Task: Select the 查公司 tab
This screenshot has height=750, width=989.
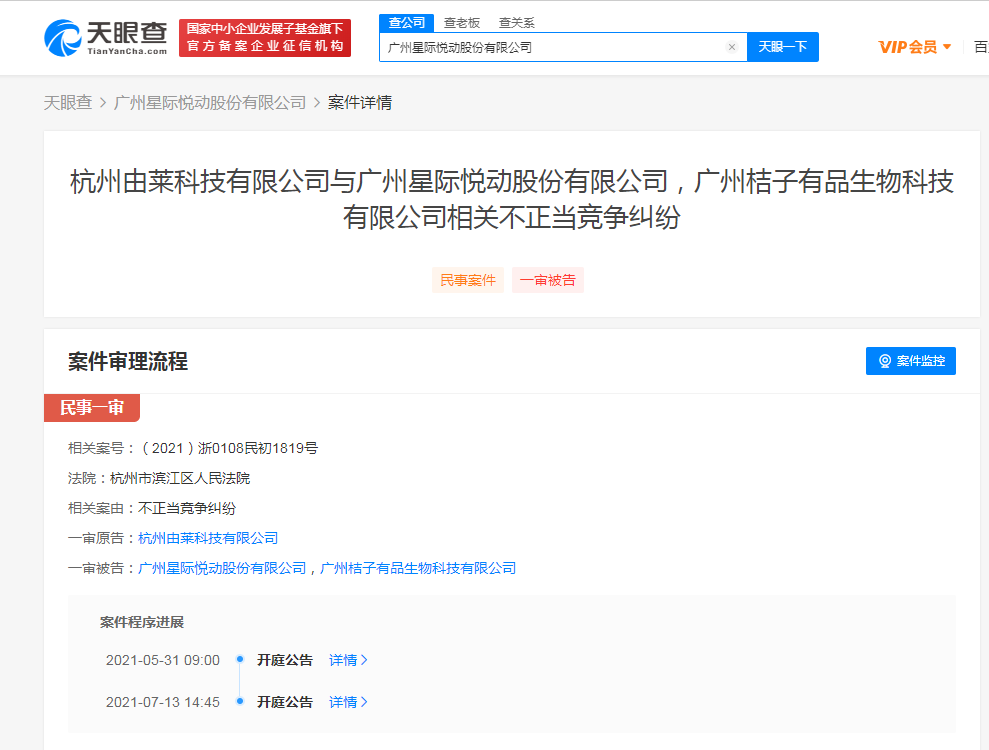Action: (x=405, y=21)
